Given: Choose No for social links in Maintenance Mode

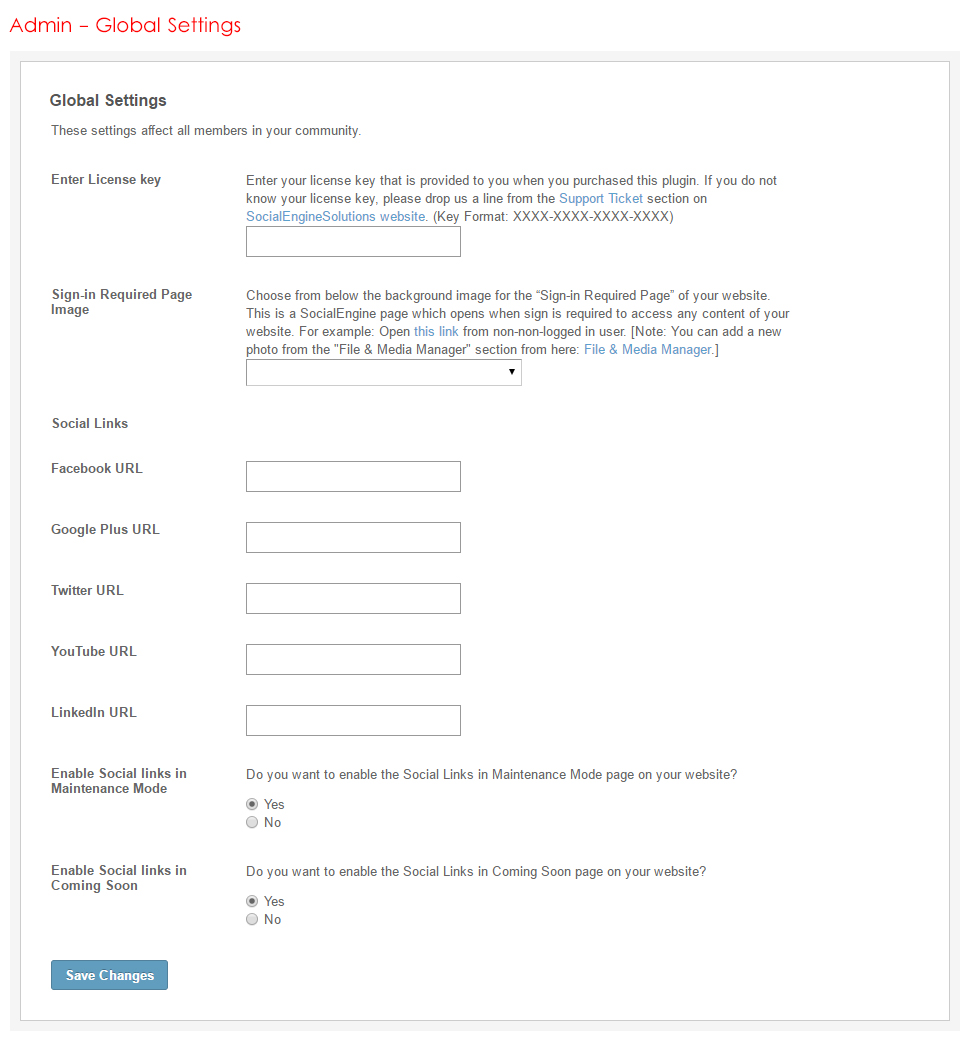Looking at the screenshot, I should [x=252, y=823].
